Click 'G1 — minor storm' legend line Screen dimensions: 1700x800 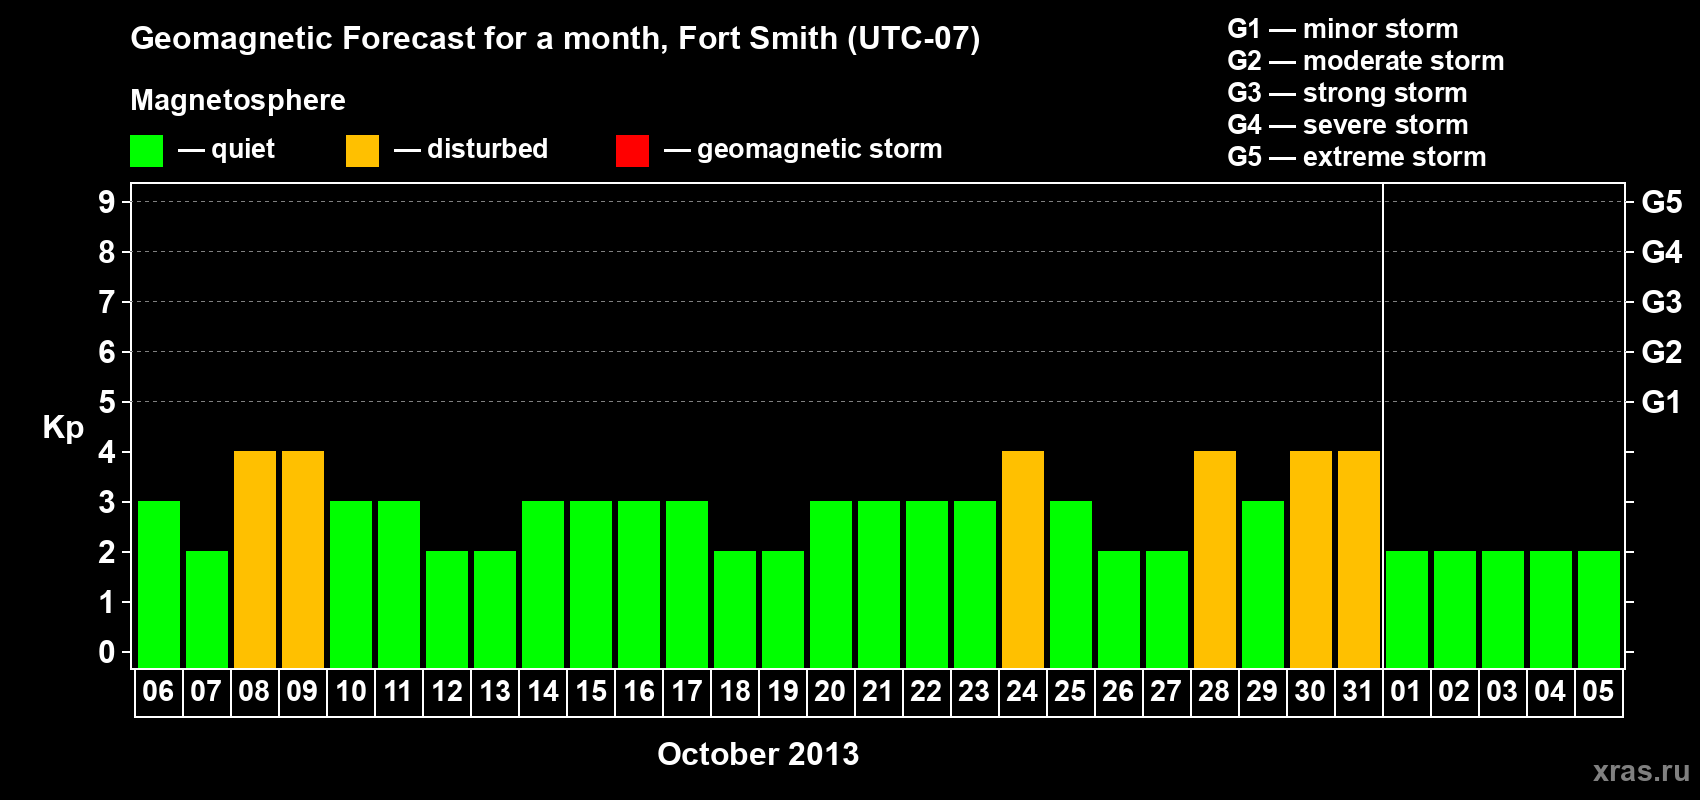point(1343,29)
